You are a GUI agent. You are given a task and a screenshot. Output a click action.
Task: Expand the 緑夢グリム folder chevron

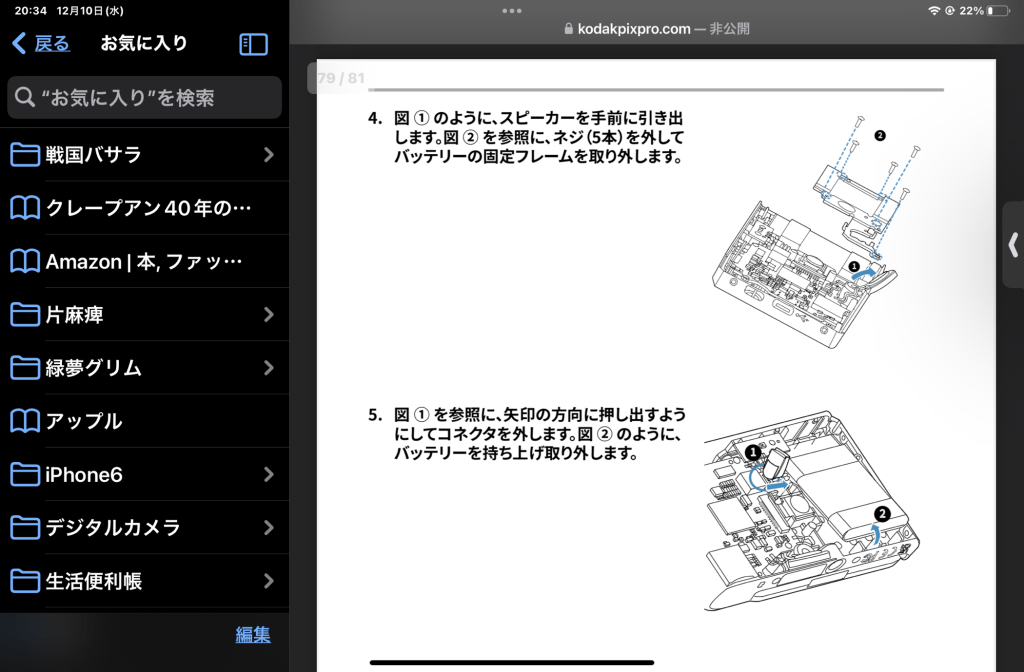tap(268, 368)
